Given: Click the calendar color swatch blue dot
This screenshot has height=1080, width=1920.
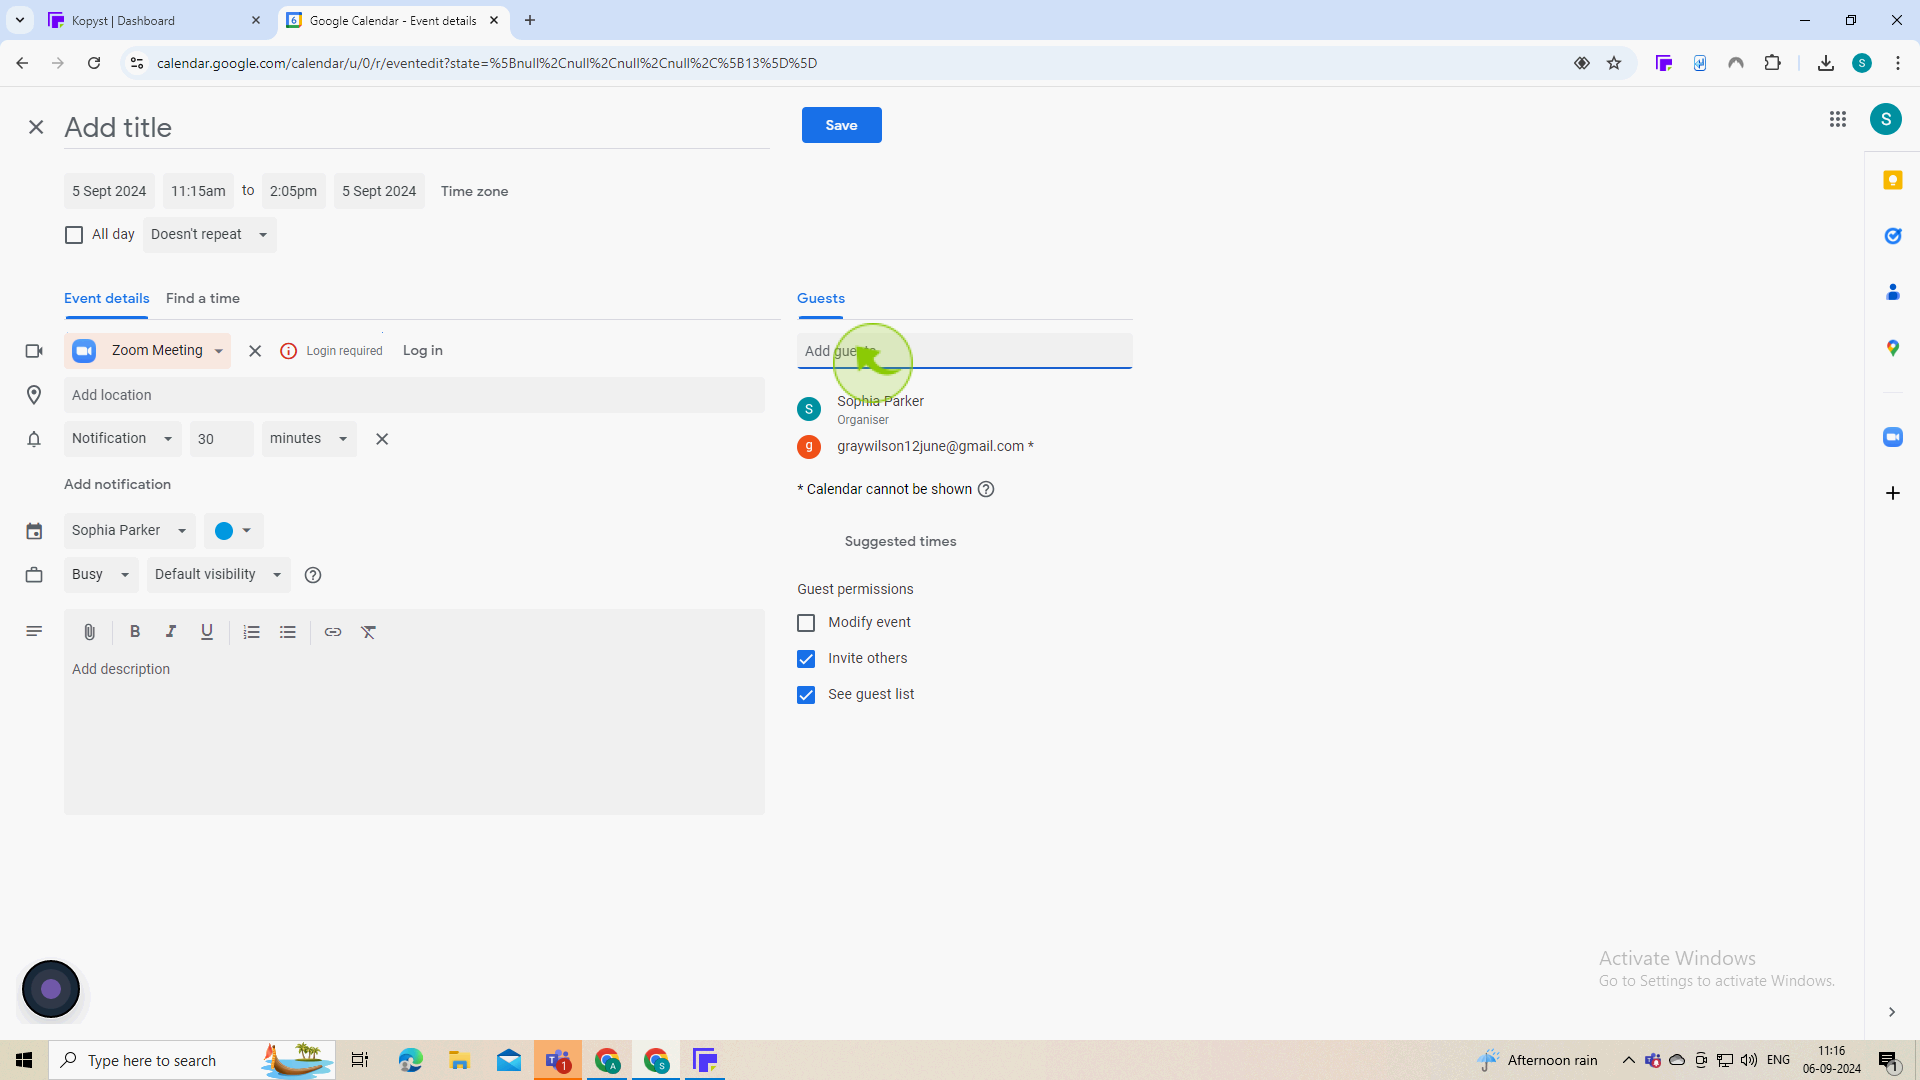Looking at the screenshot, I should click(x=224, y=530).
